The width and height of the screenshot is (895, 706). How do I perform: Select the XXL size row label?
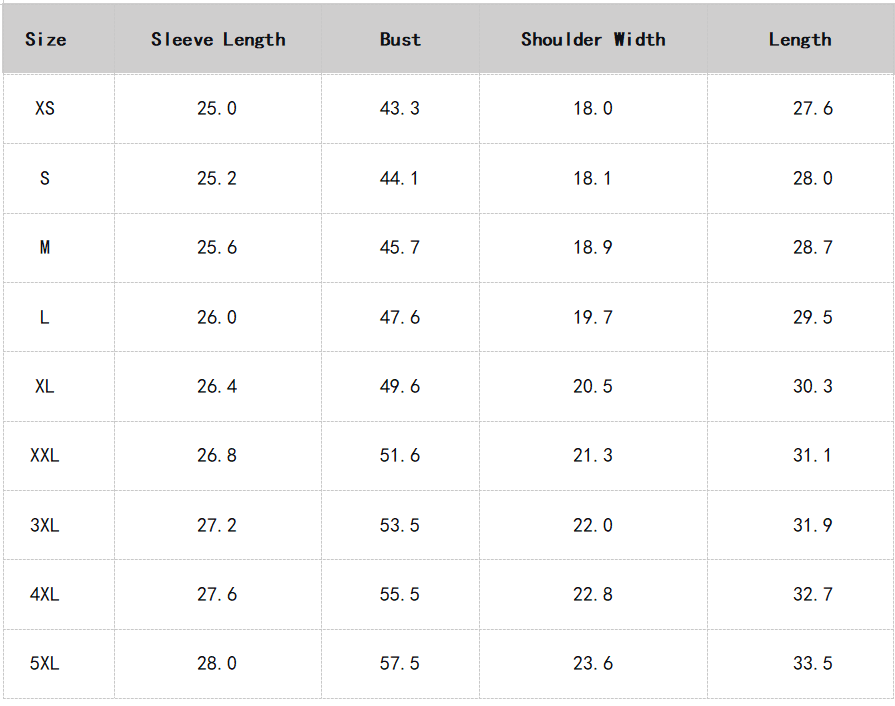(45, 455)
